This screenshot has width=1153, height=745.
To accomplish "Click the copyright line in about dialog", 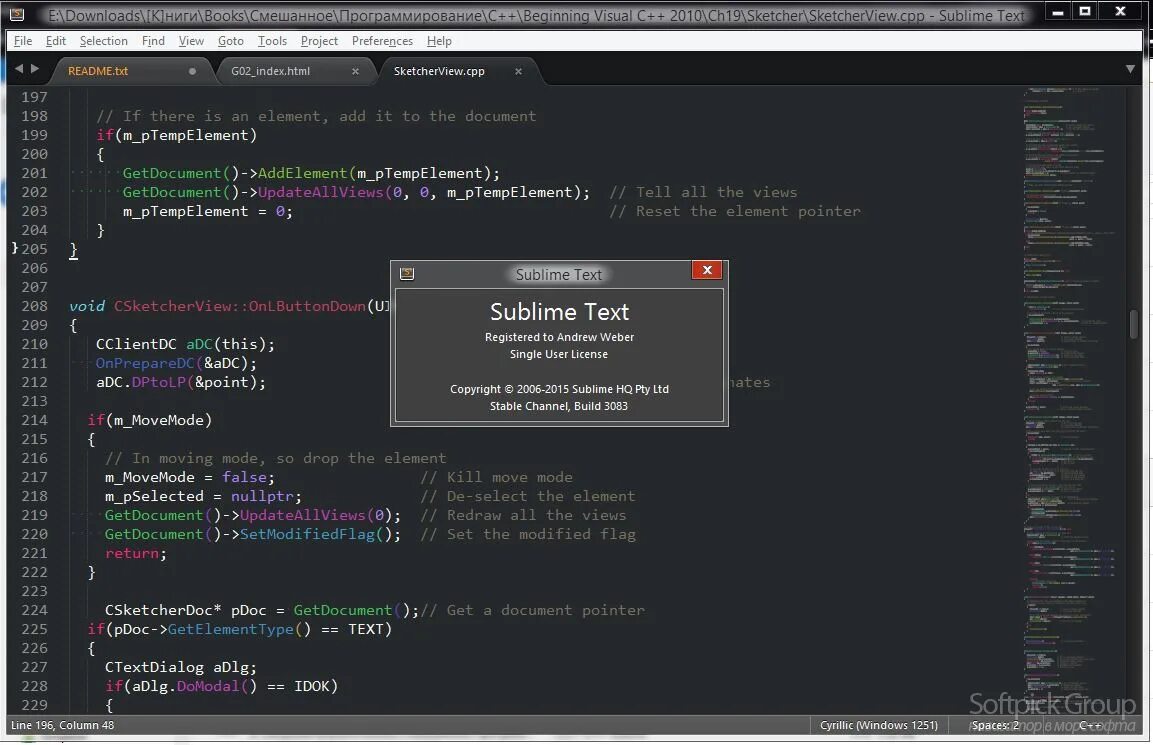I will [x=559, y=389].
